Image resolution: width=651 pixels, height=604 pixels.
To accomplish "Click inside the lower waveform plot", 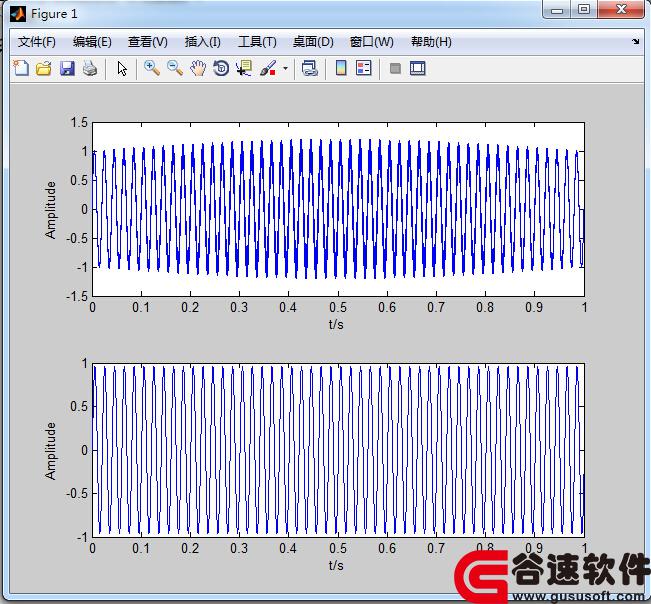I will (338, 450).
